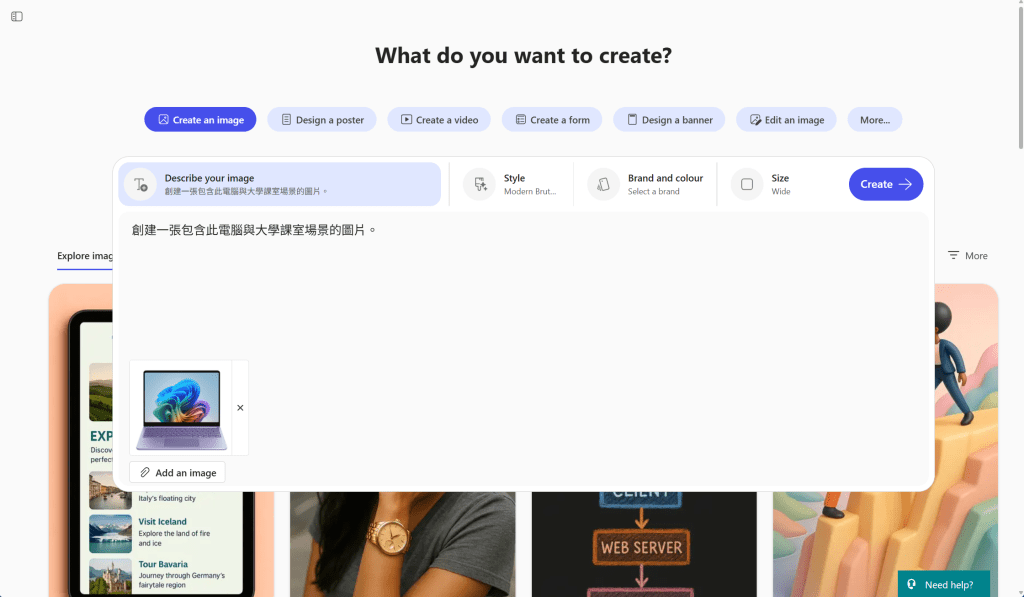Click into the image description text area
1024x597 pixels.
(523, 285)
